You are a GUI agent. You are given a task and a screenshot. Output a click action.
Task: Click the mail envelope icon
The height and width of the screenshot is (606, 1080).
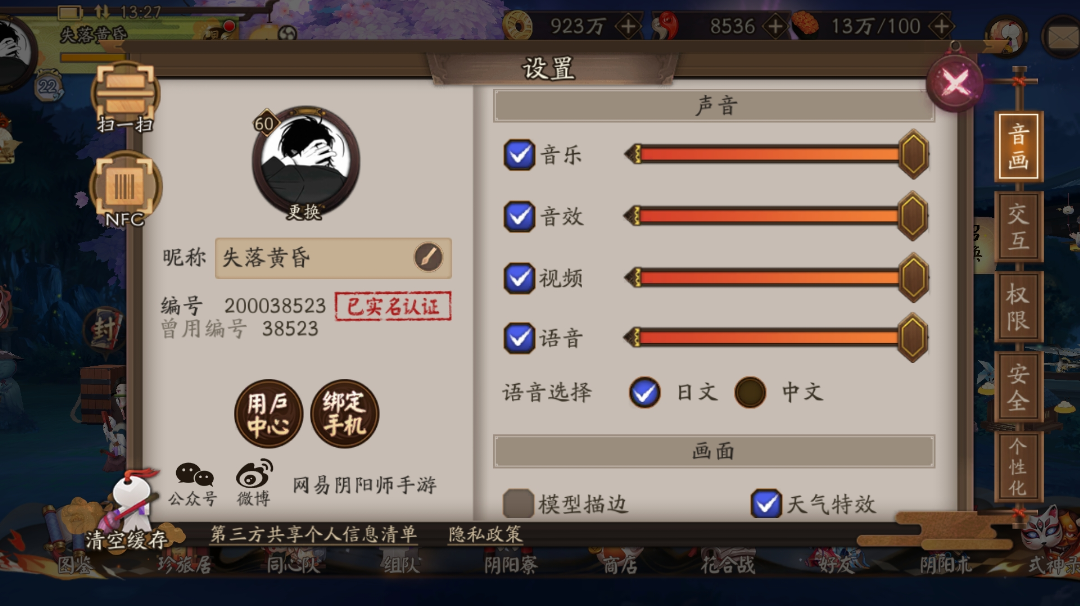click(x=1061, y=36)
